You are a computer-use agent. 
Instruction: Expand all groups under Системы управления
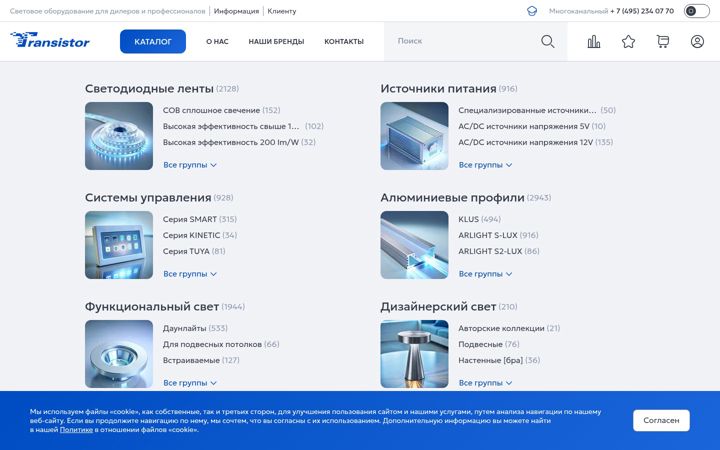(190, 274)
